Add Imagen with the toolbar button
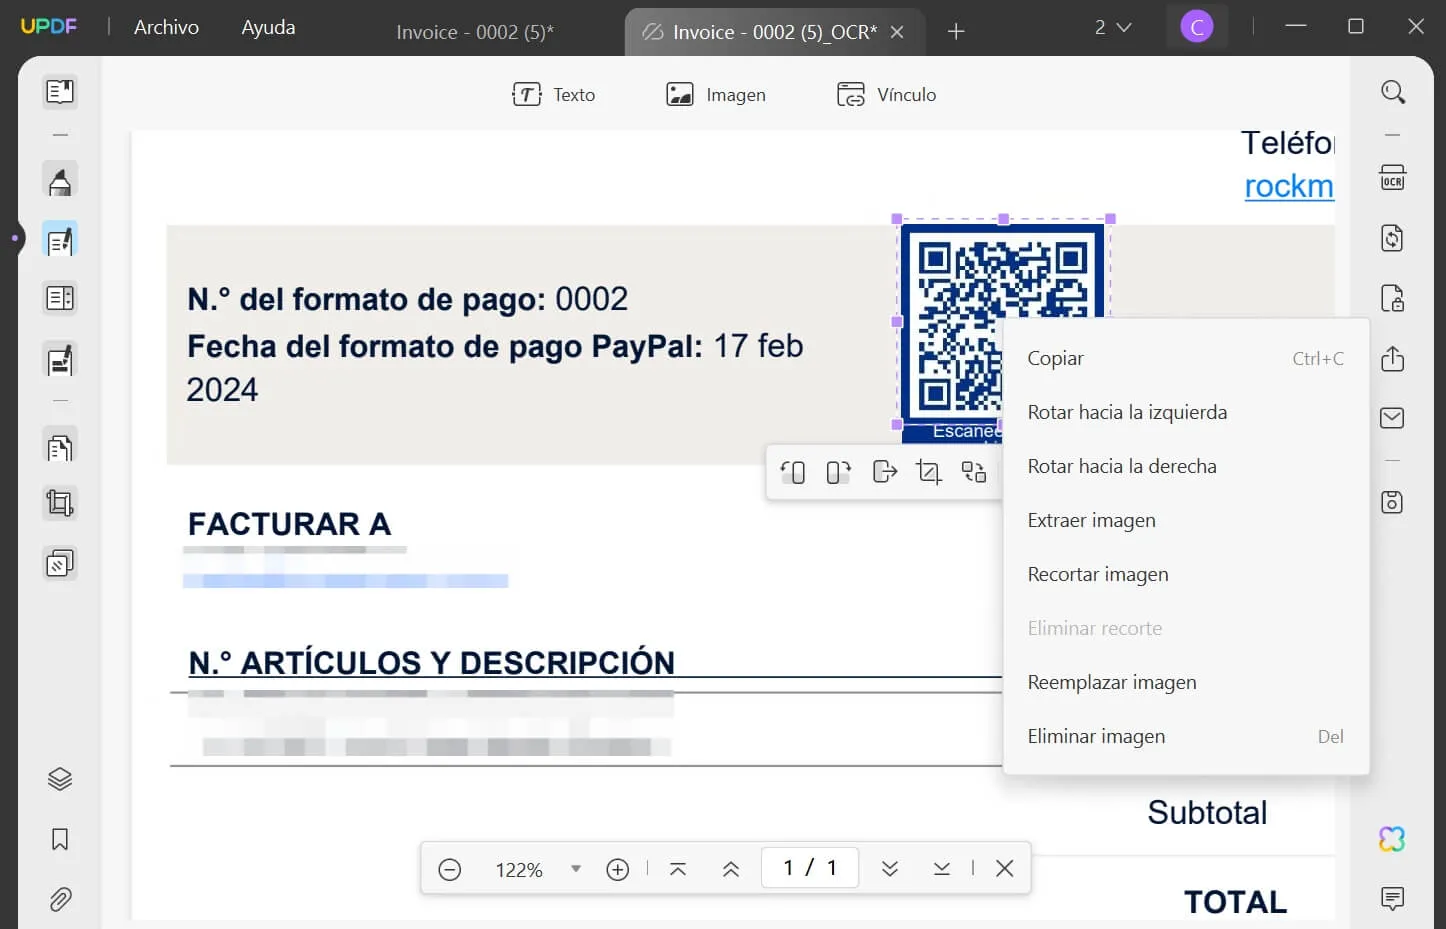This screenshot has width=1446, height=929. tap(716, 95)
